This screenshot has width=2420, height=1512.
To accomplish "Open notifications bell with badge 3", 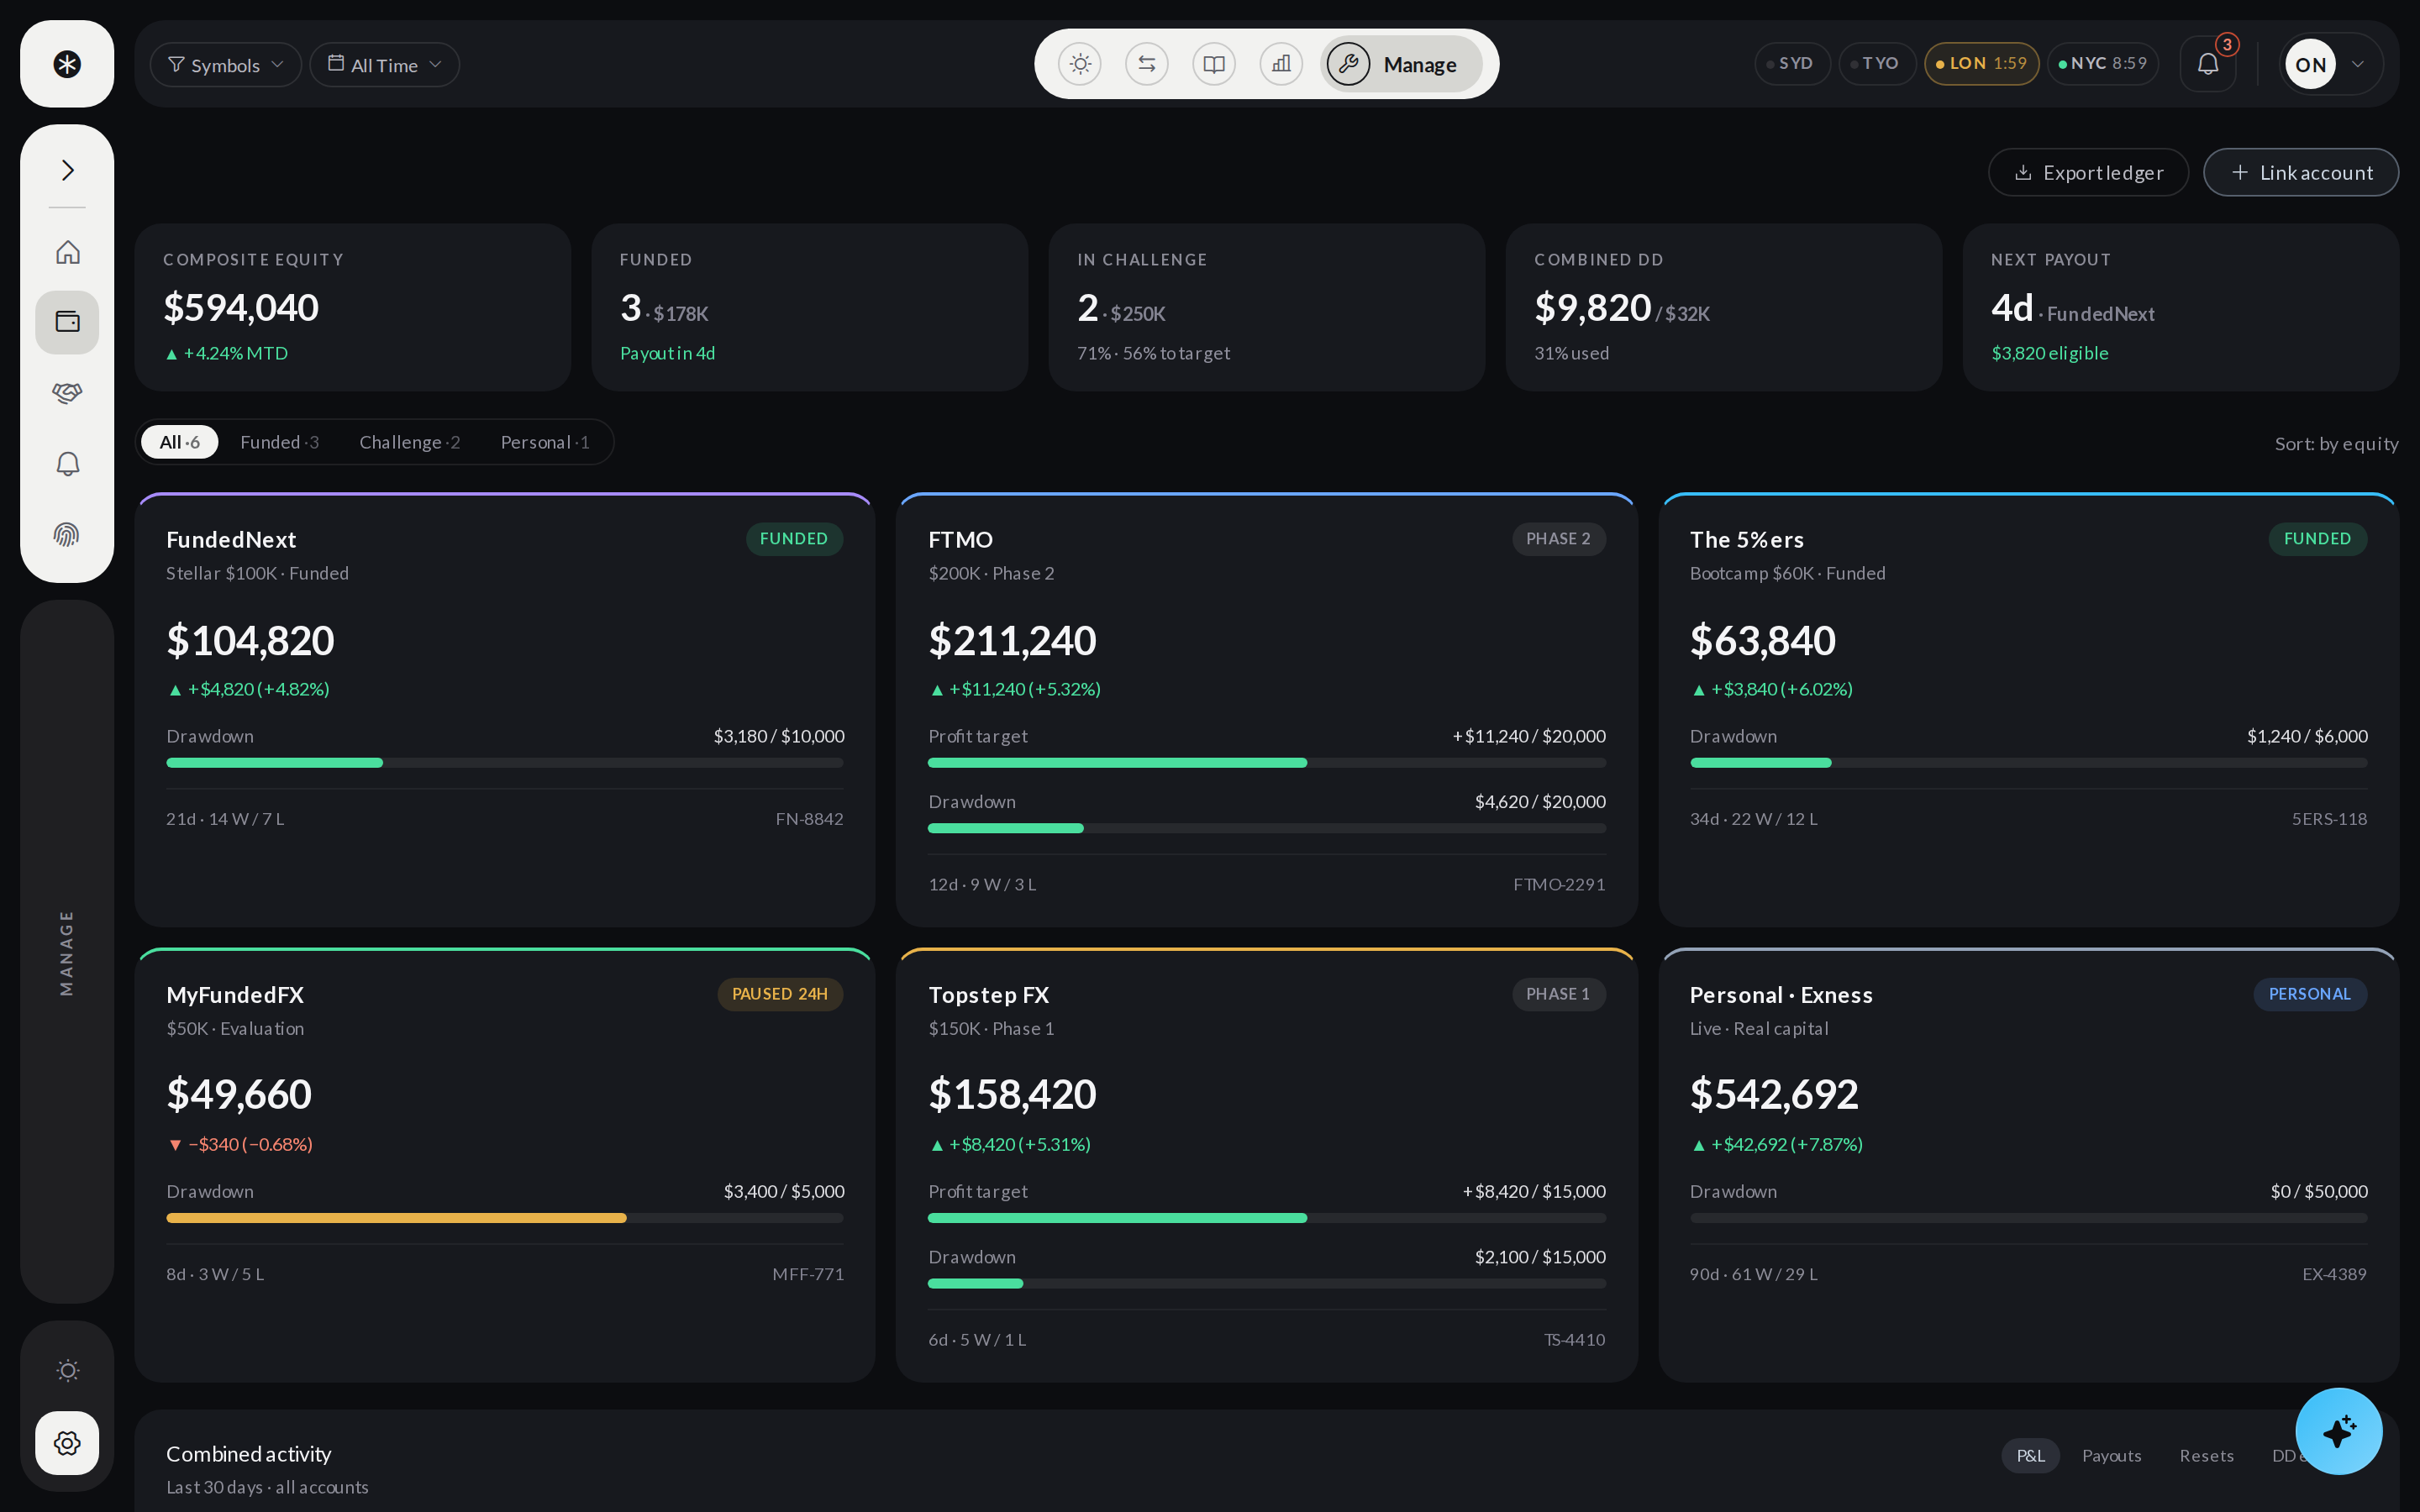I will pos(2208,64).
